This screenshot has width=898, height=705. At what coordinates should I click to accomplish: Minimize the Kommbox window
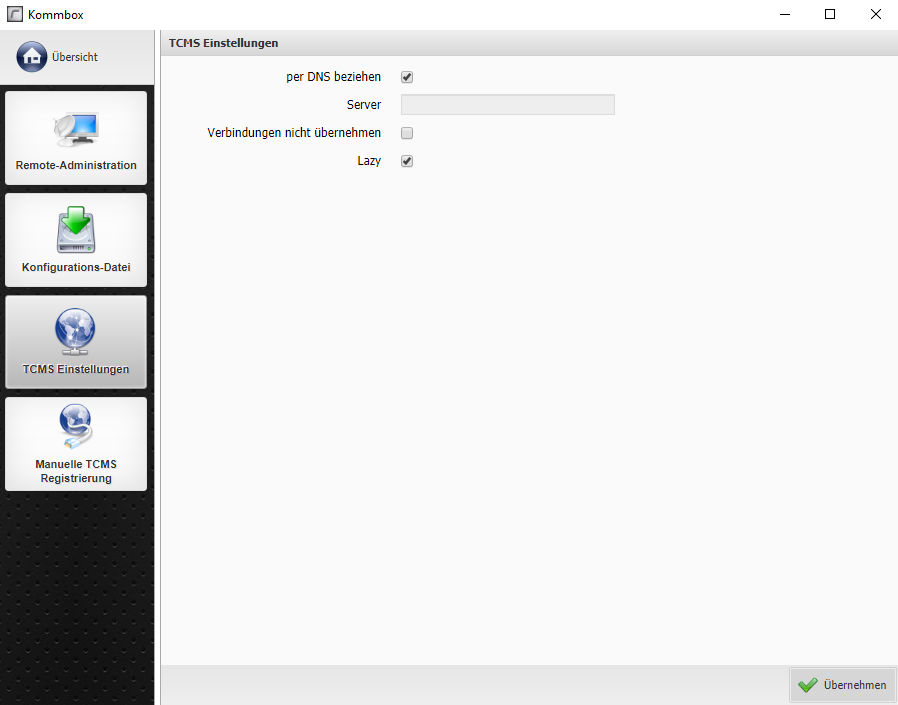pyautogui.click(x=784, y=14)
